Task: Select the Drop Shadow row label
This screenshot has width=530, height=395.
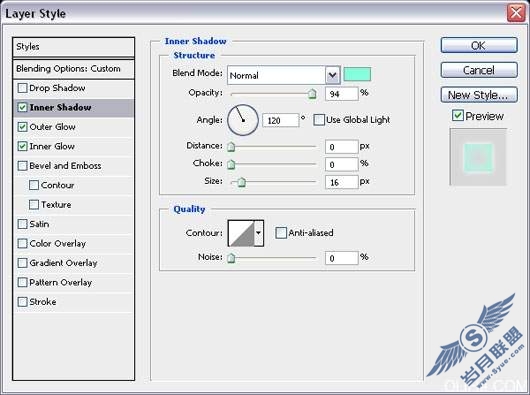Action: [x=57, y=88]
